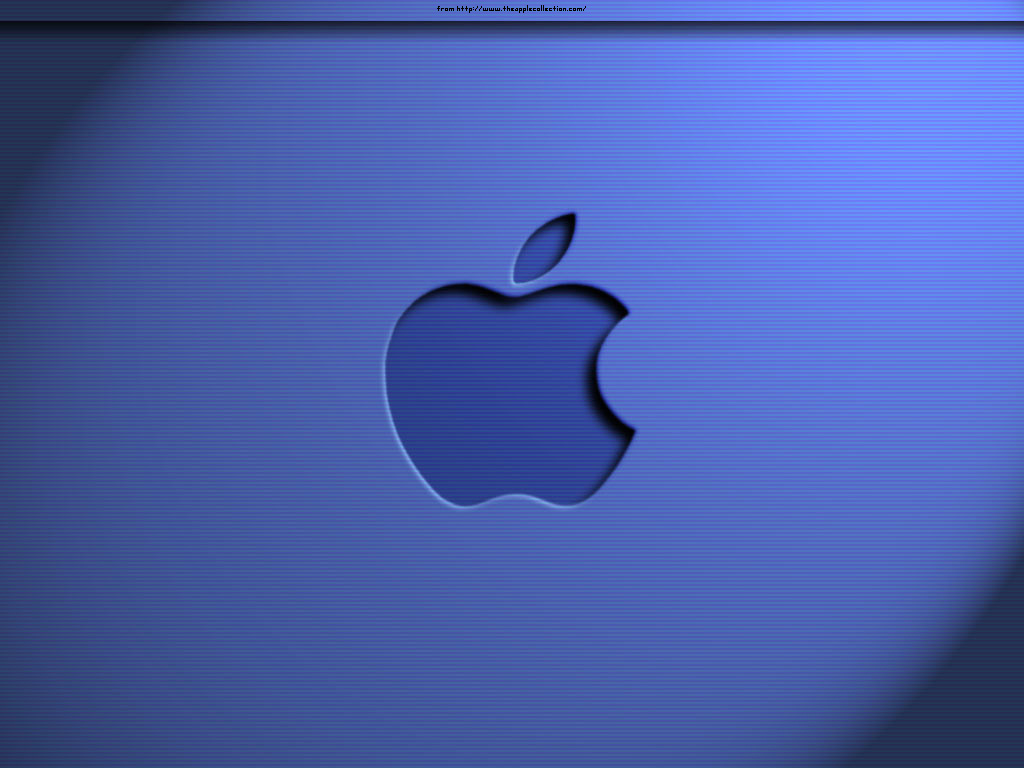Image resolution: width=1024 pixels, height=768 pixels.
Task: Click the pointed tip of the Apple leaf
Action: [x=572, y=215]
